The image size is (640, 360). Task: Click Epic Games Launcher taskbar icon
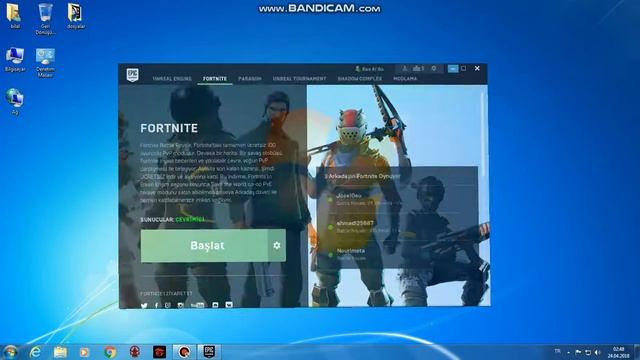pos(209,352)
